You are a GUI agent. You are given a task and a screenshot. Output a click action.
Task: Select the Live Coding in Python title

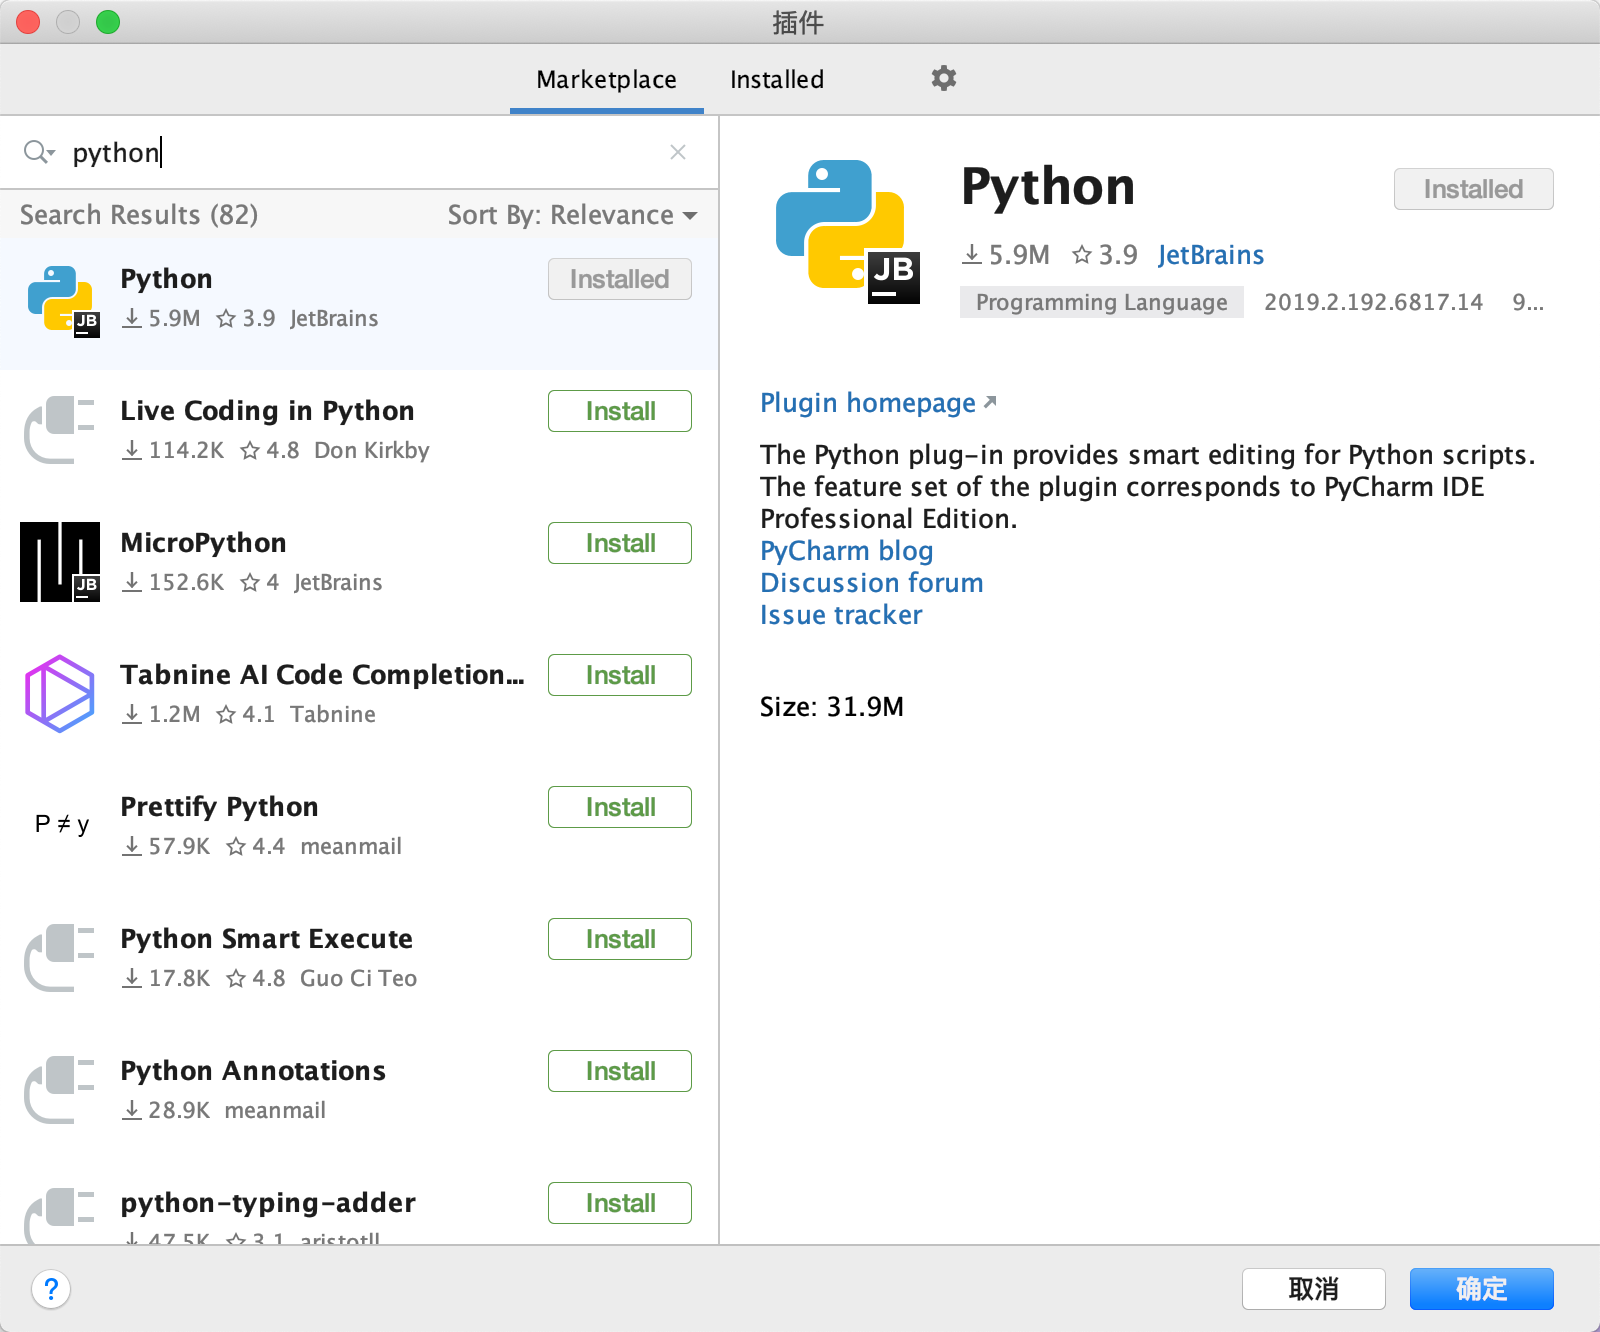[267, 411]
